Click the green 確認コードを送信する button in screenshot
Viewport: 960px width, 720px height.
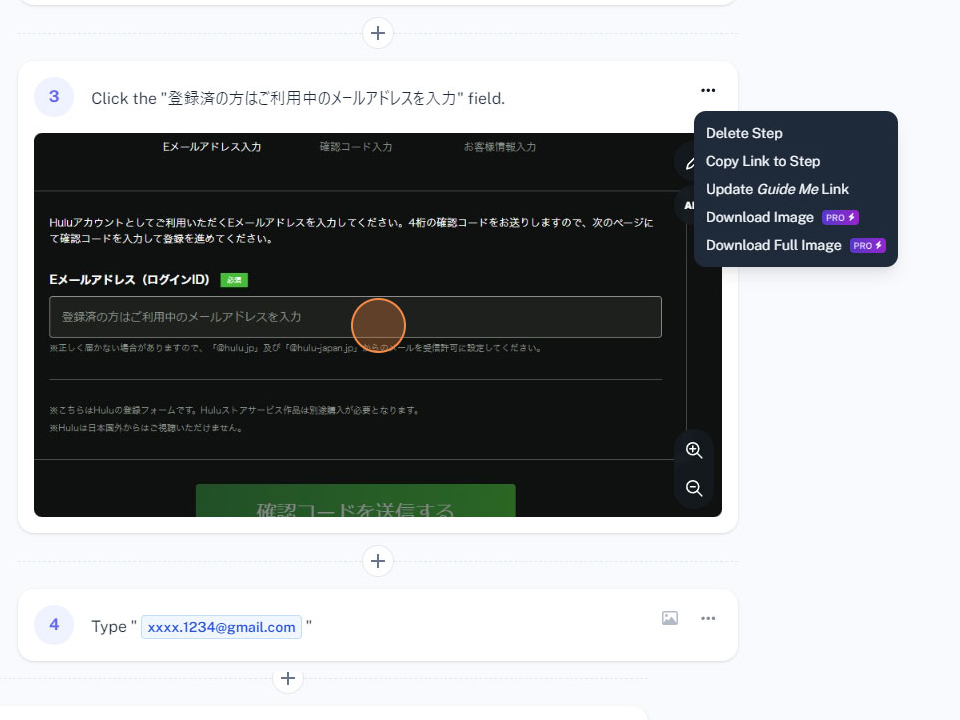click(x=355, y=502)
